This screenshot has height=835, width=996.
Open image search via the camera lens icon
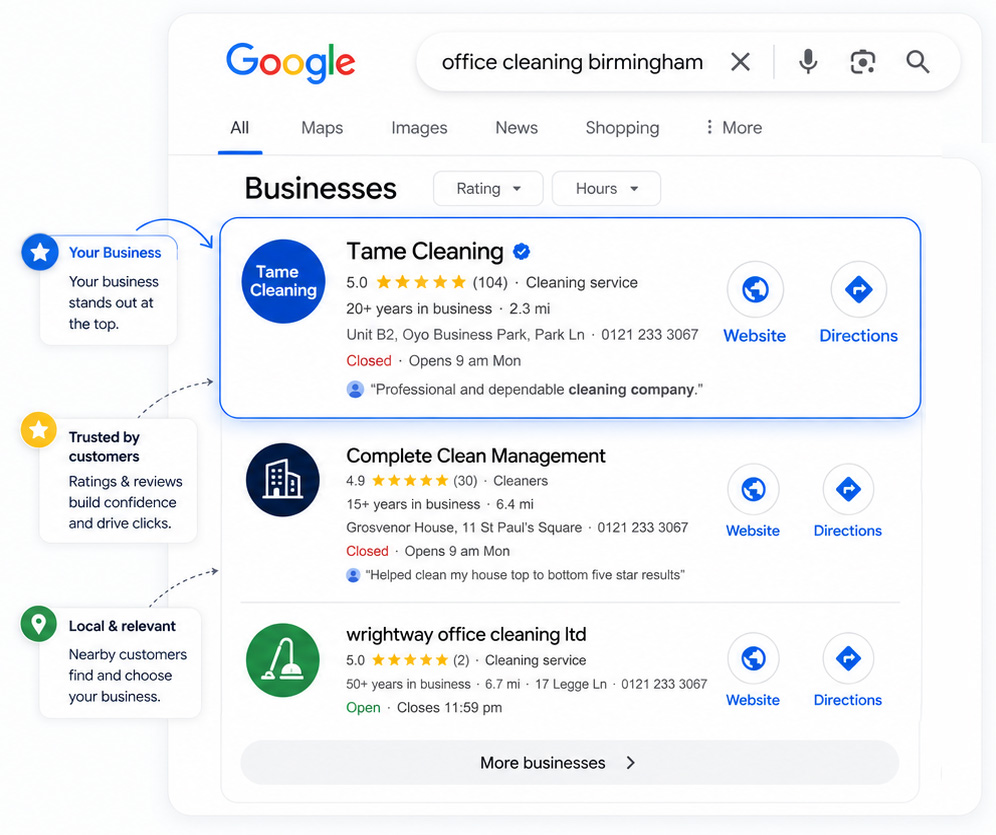[x=863, y=62]
